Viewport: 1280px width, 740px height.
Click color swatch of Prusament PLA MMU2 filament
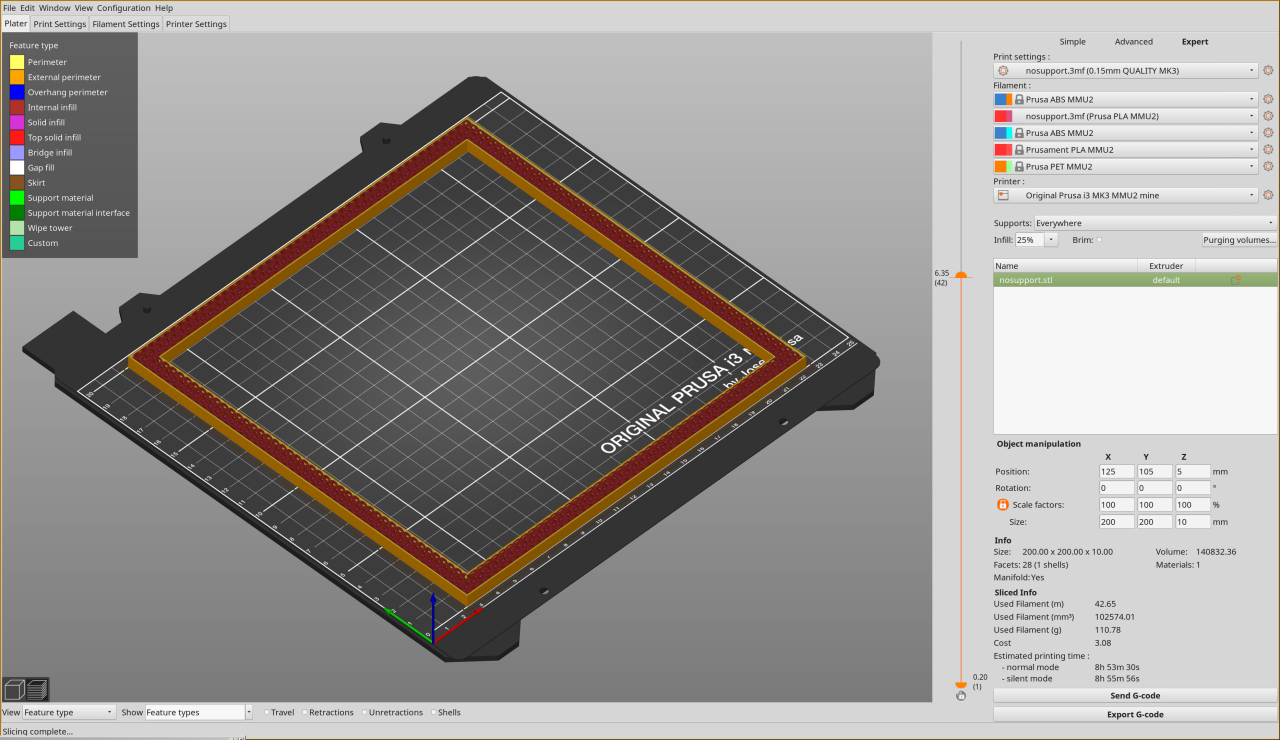pos(1004,150)
